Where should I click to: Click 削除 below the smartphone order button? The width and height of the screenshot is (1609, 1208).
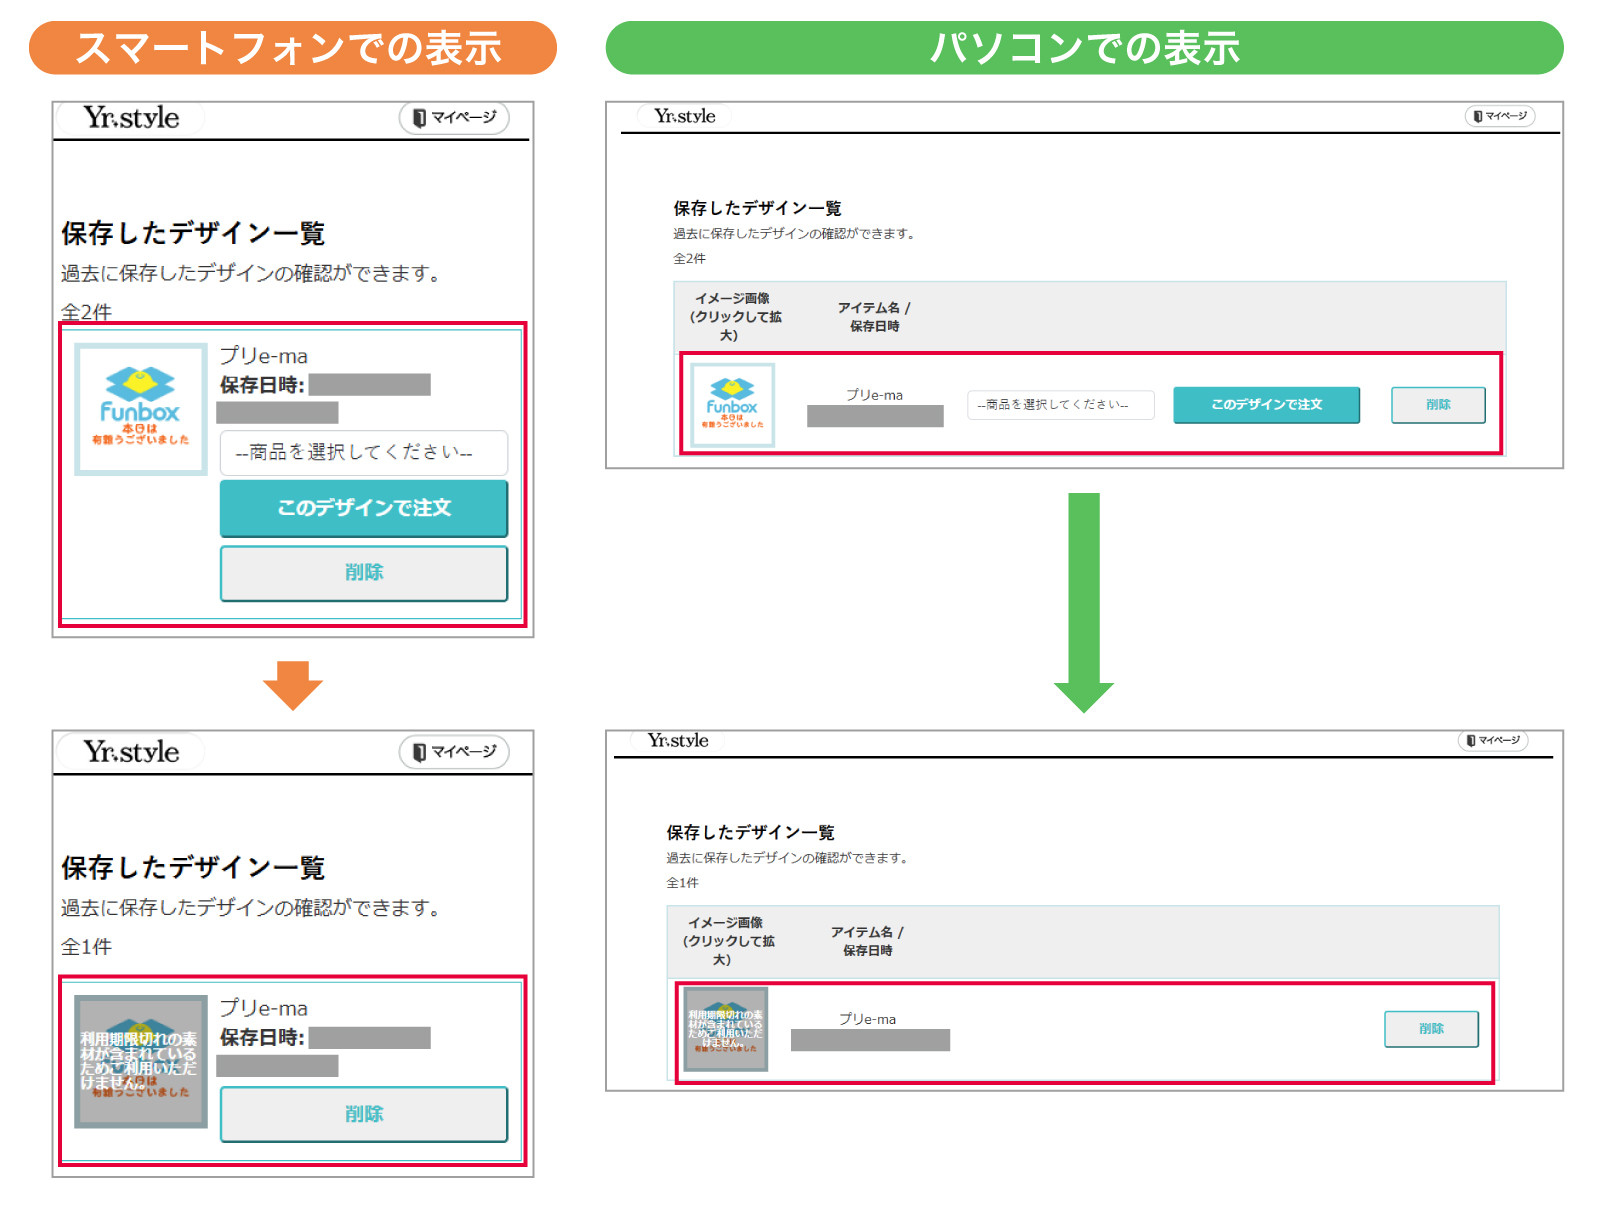coord(364,573)
